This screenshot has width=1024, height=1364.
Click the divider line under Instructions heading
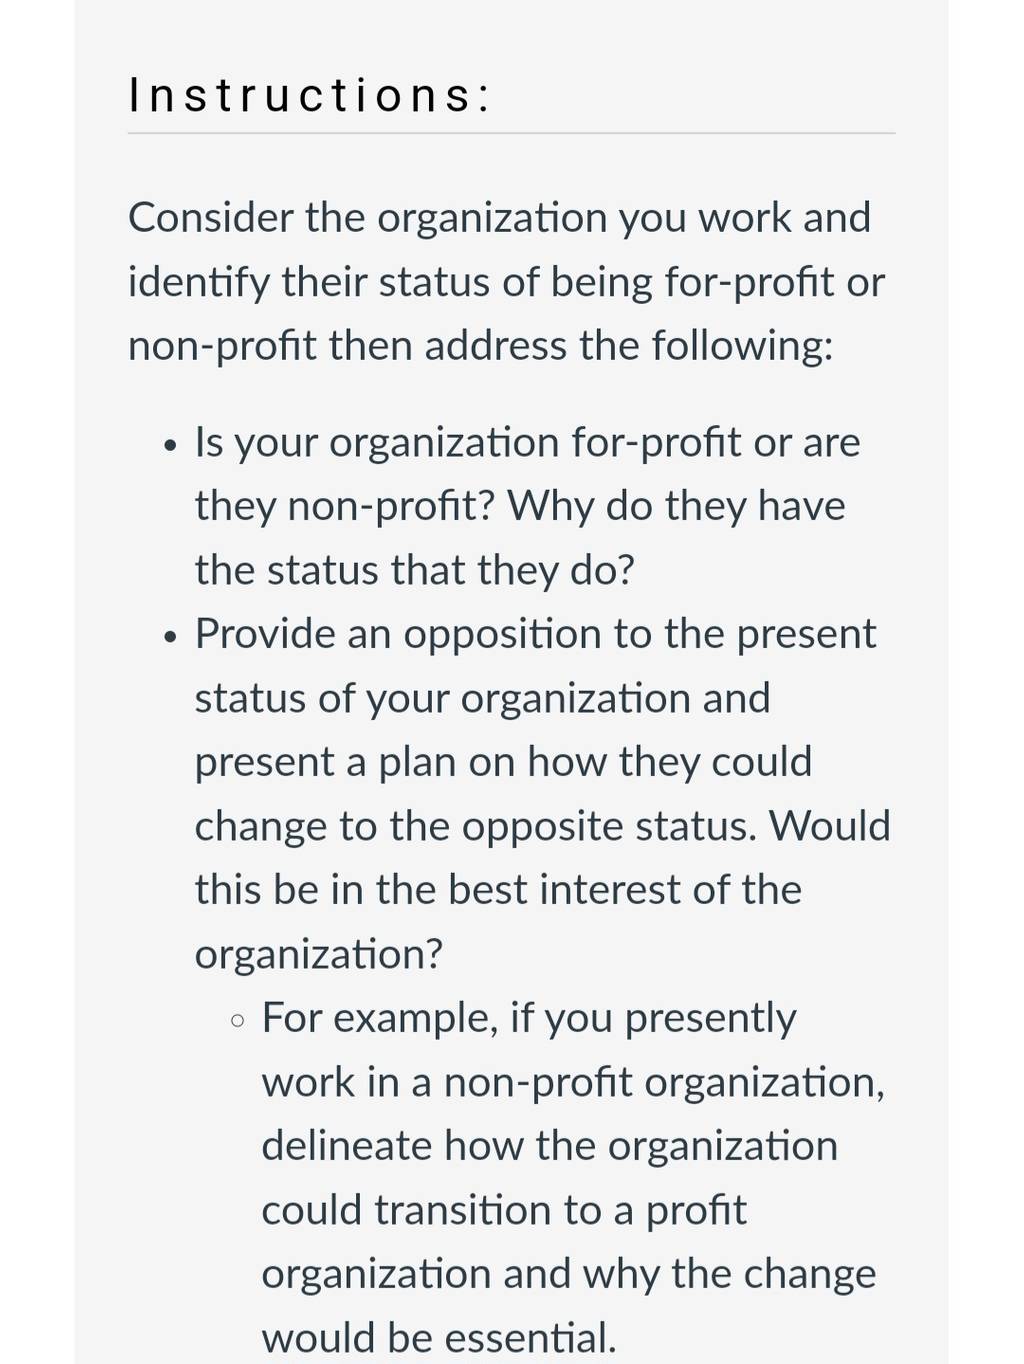click(511, 133)
